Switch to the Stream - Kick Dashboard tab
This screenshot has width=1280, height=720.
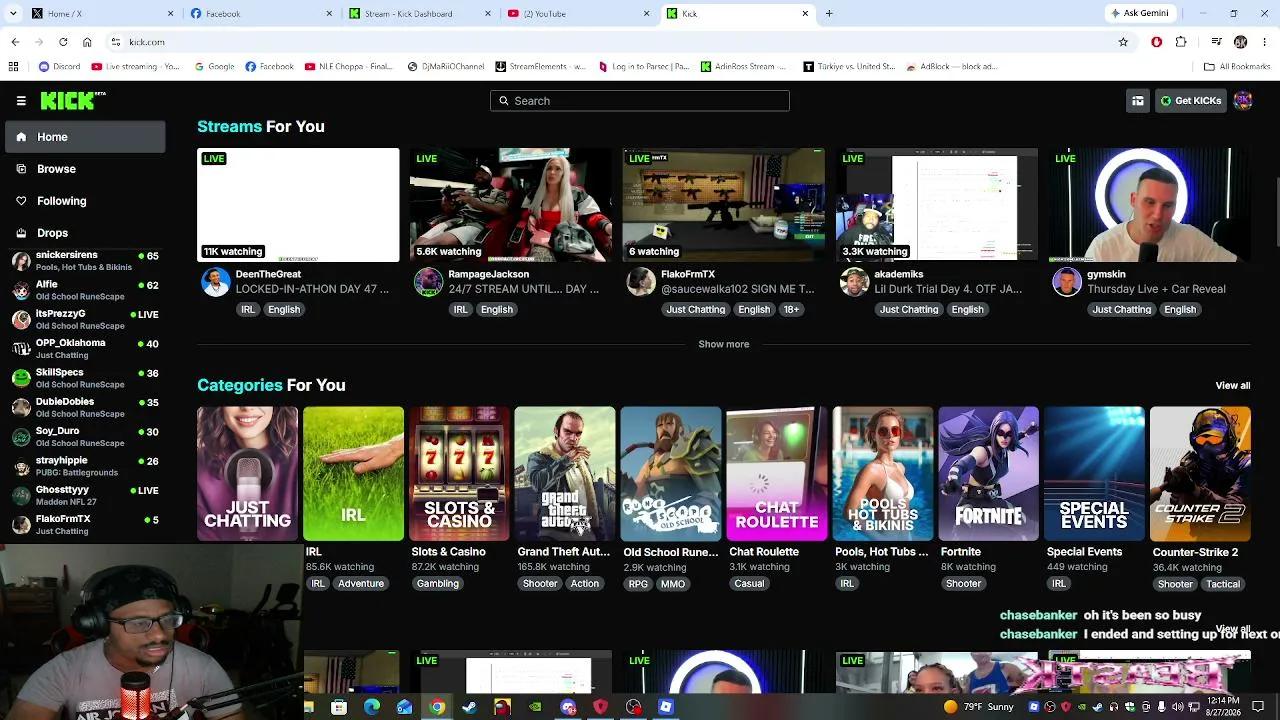click(420, 14)
